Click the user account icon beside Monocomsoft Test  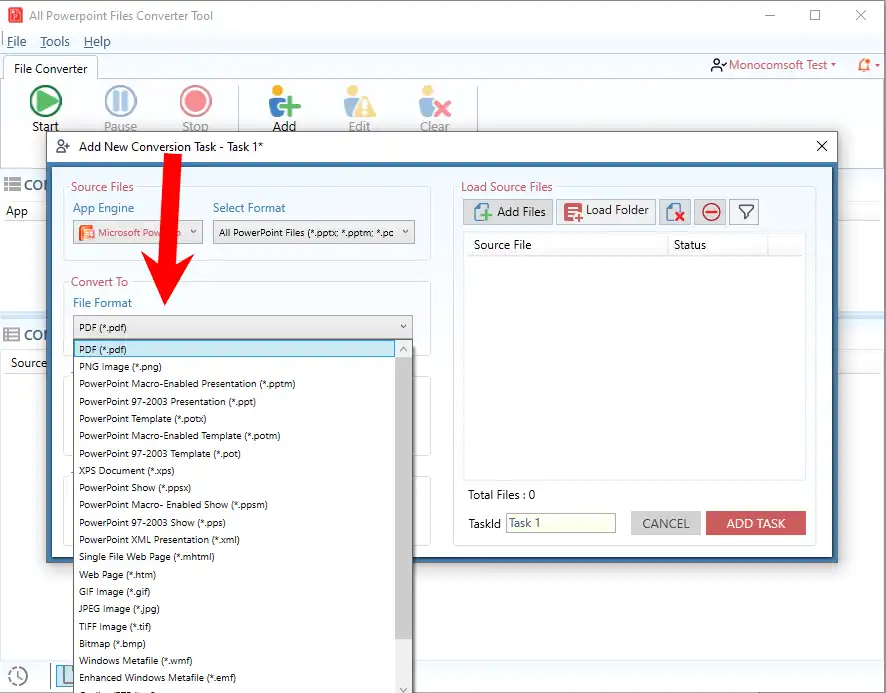pos(718,66)
